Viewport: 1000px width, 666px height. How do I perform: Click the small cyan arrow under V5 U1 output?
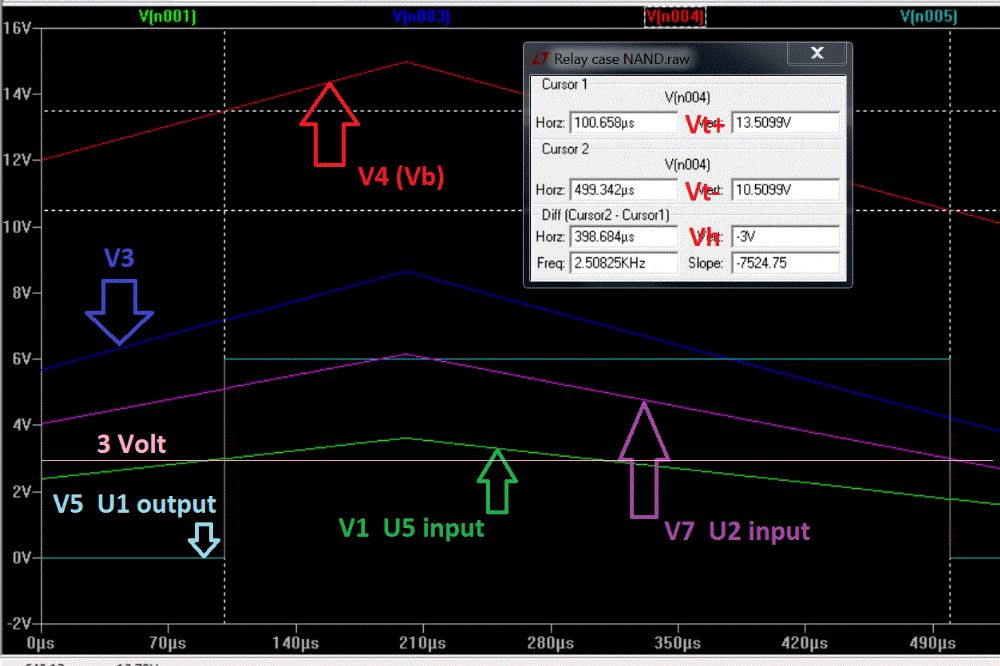pos(204,540)
